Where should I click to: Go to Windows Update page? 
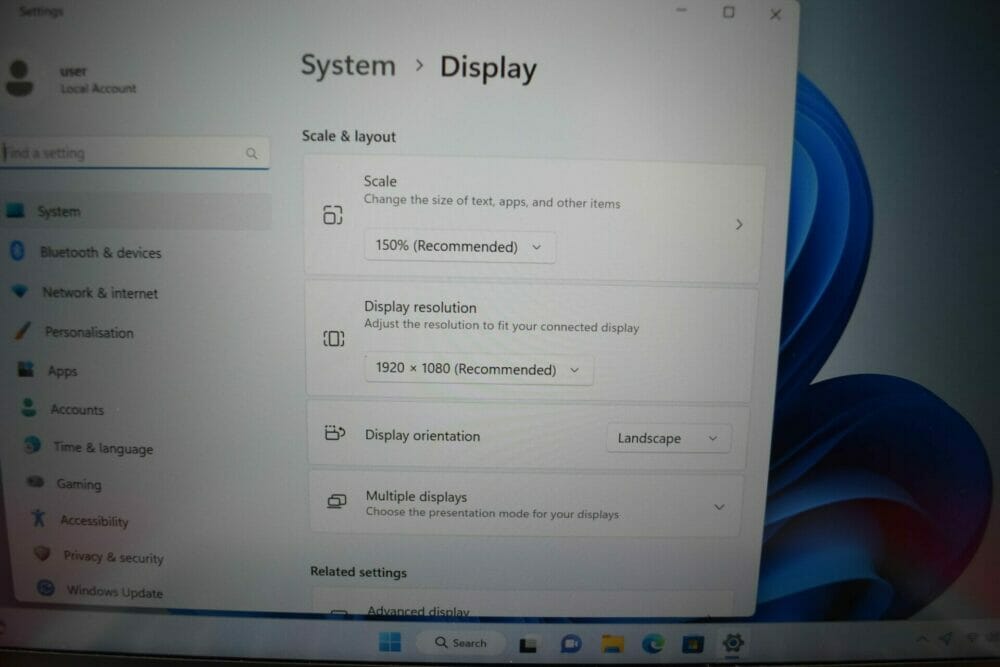coord(114,592)
